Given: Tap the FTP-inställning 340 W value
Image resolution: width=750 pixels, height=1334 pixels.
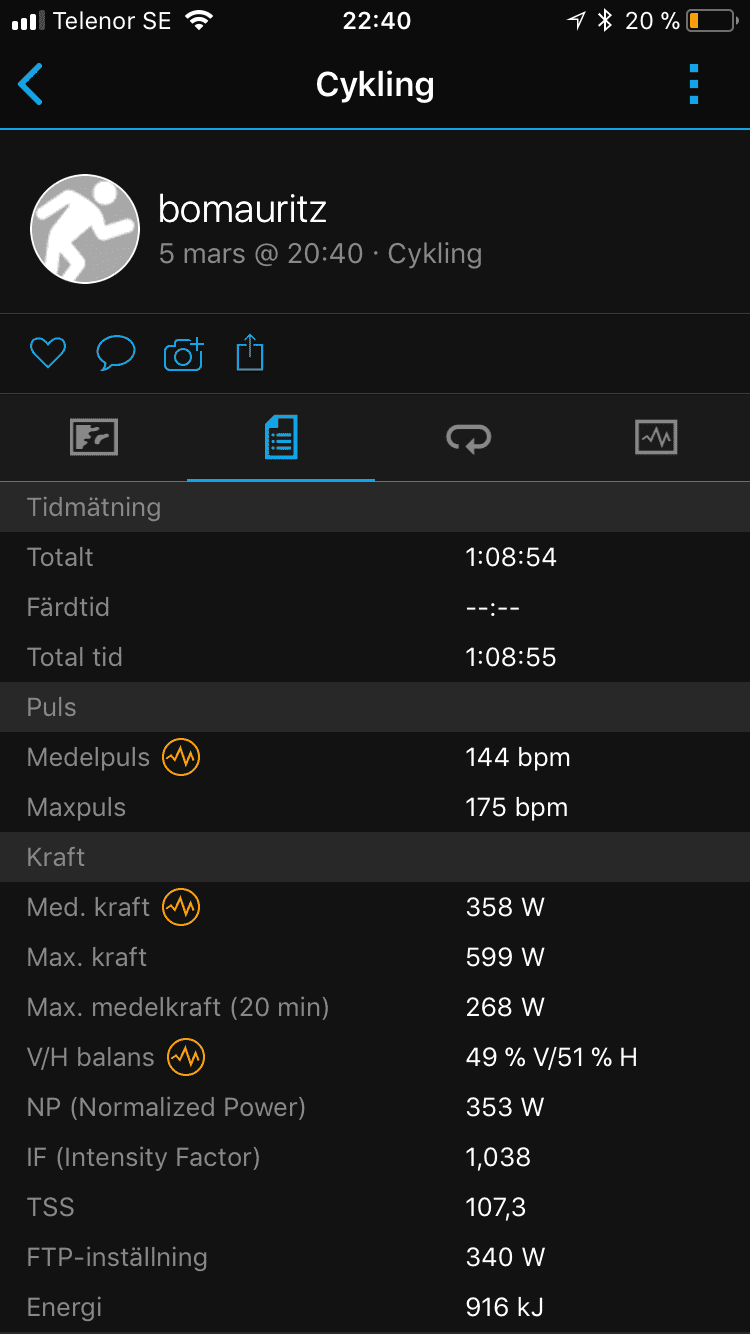Looking at the screenshot, I should click(x=505, y=1257).
